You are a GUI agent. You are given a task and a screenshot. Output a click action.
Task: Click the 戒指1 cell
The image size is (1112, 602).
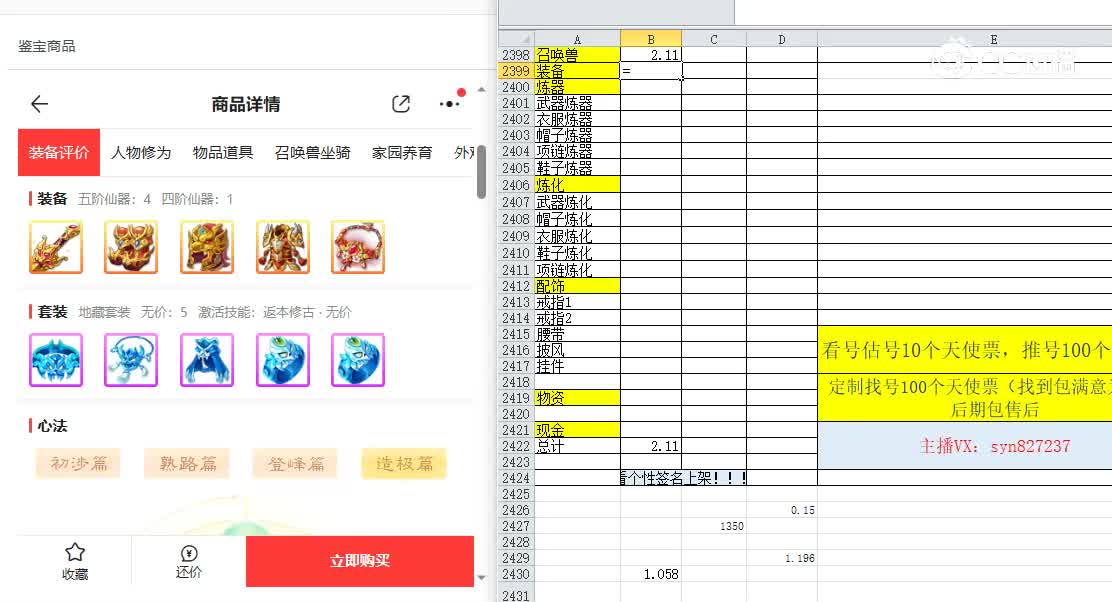577,303
